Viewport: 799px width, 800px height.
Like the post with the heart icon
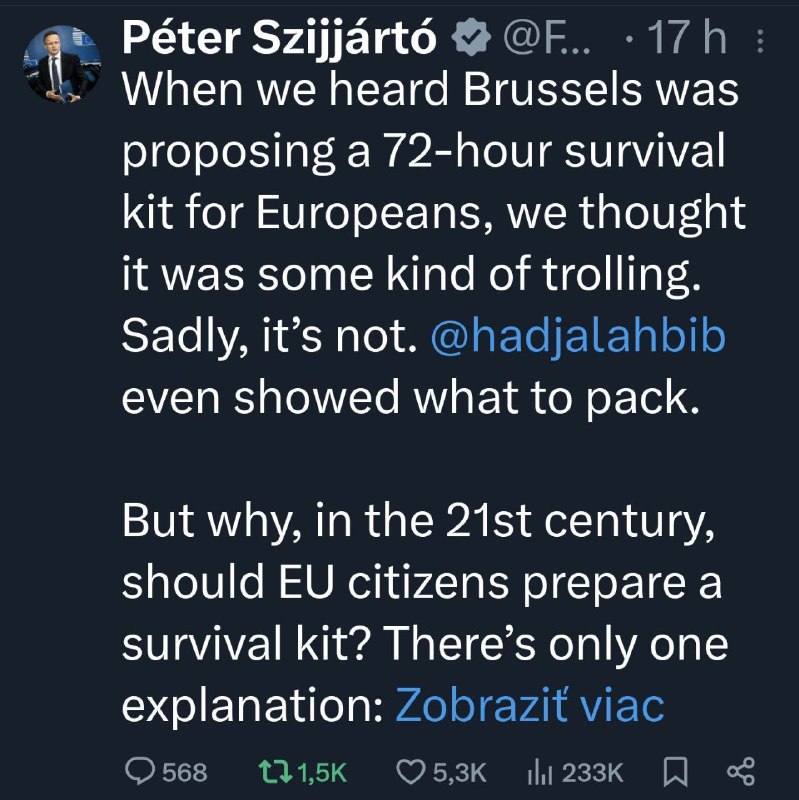(411, 772)
